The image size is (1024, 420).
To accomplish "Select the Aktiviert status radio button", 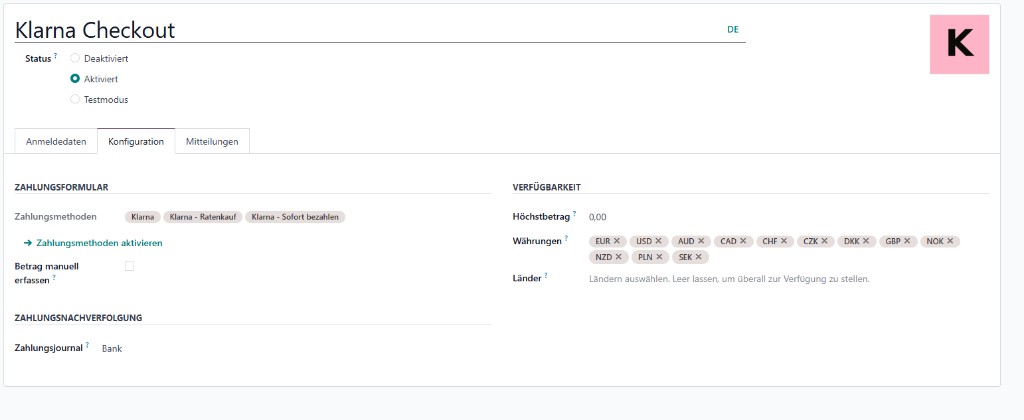I will pyautogui.click(x=75, y=79).
